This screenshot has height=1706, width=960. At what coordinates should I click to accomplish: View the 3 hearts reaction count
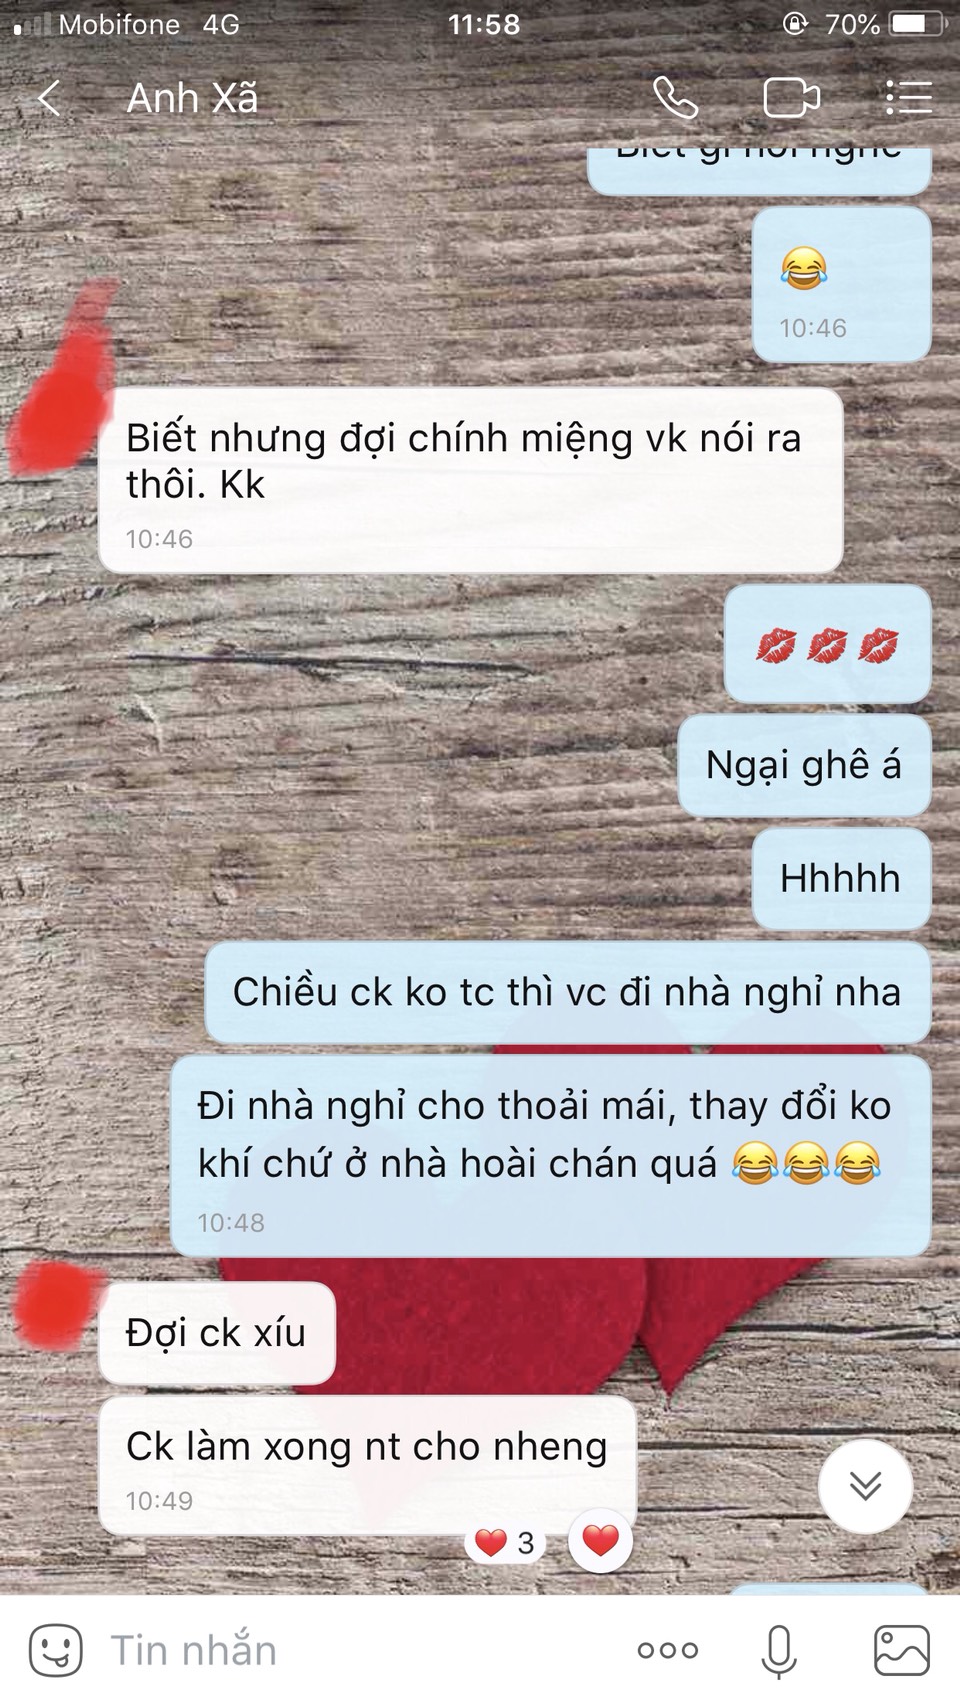pos(506,1543)
